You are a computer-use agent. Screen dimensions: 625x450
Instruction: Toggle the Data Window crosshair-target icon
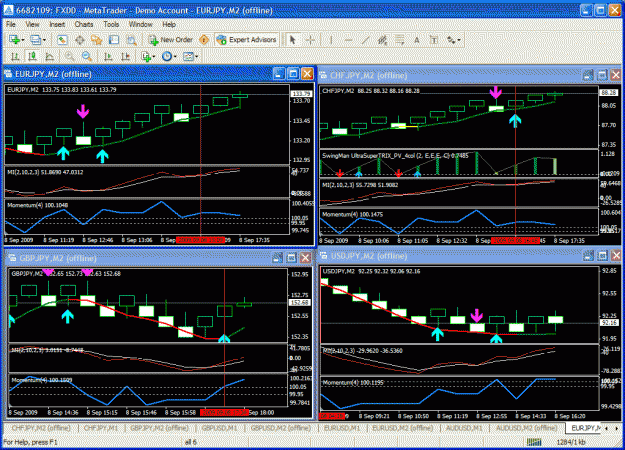80,40
